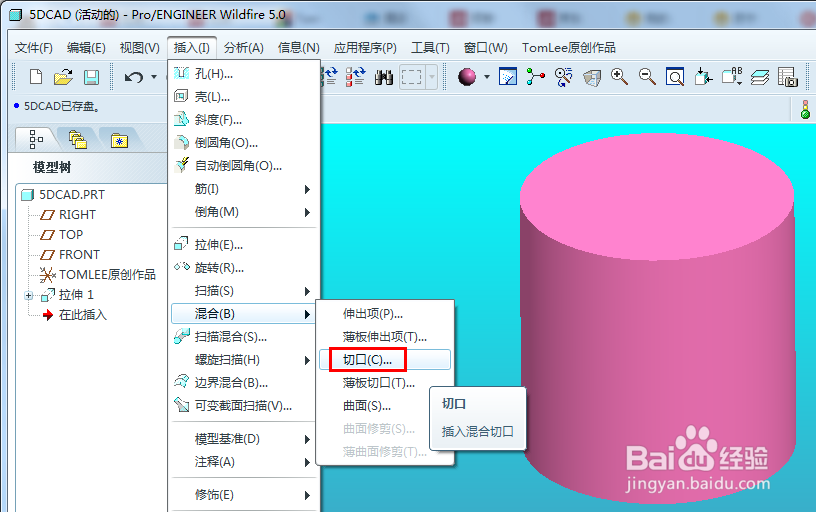Switch to the Folder browser tab
The image size is (816, 512).
[x=78, y=139]
